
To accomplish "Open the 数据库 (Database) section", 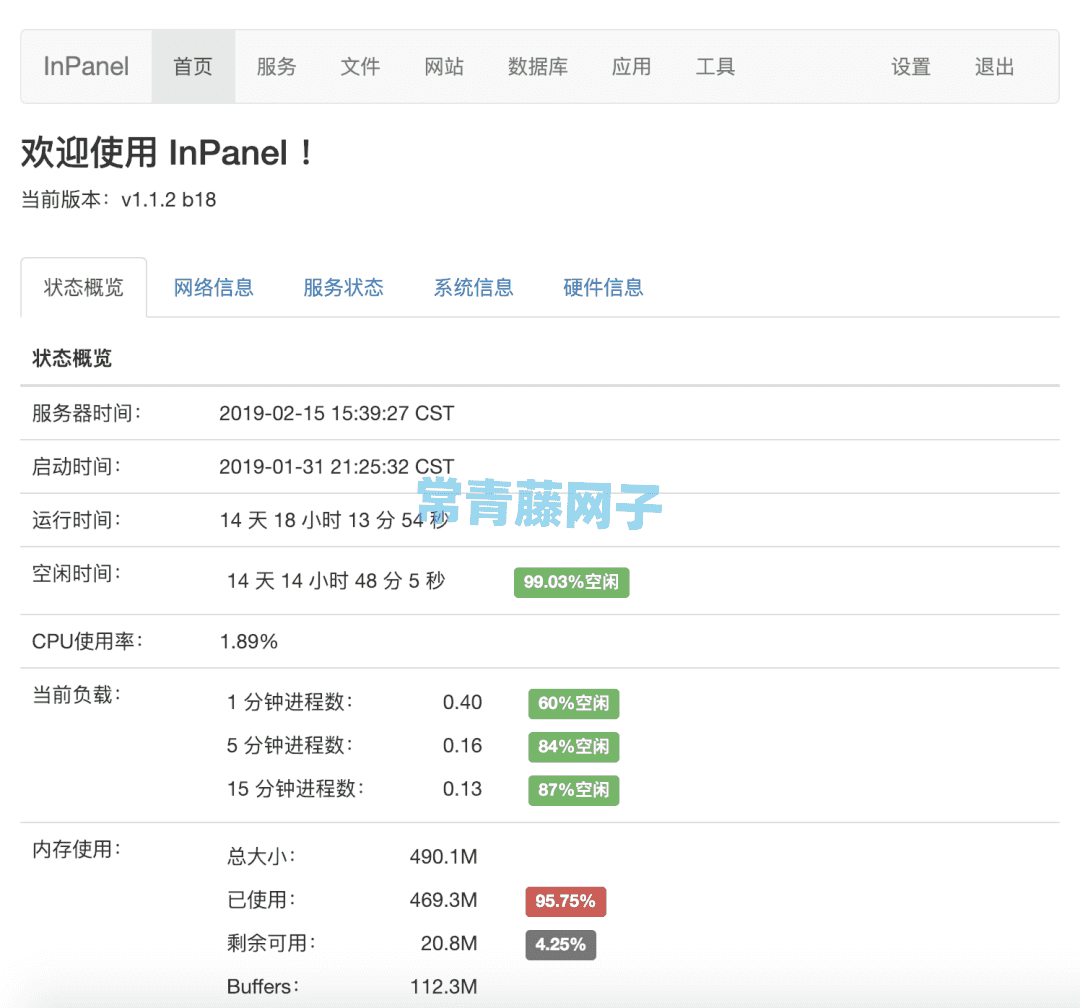I will point(538,66).
